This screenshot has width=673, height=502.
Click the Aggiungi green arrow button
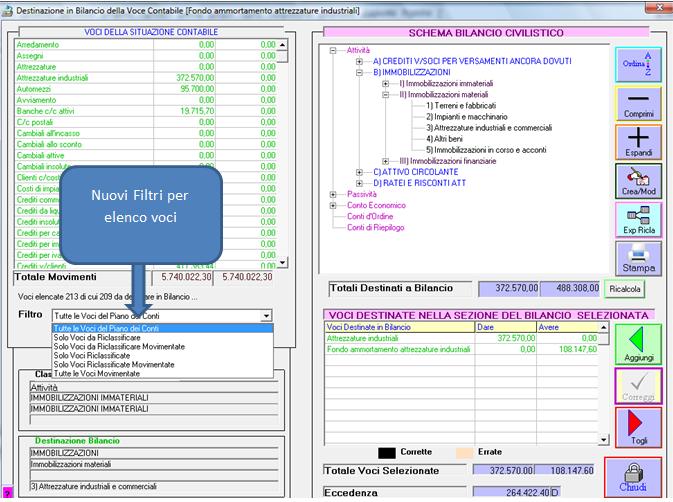(x=638, y=344)
